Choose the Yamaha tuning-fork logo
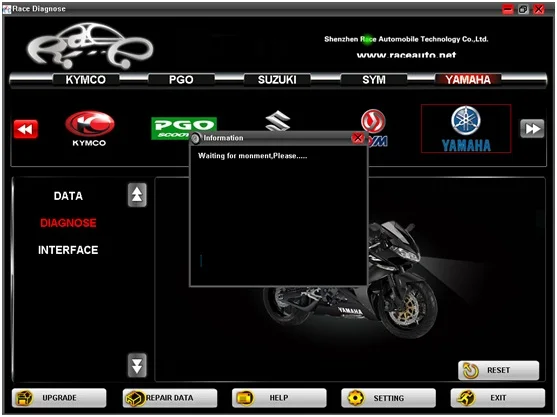 click(x=466, y=129)
